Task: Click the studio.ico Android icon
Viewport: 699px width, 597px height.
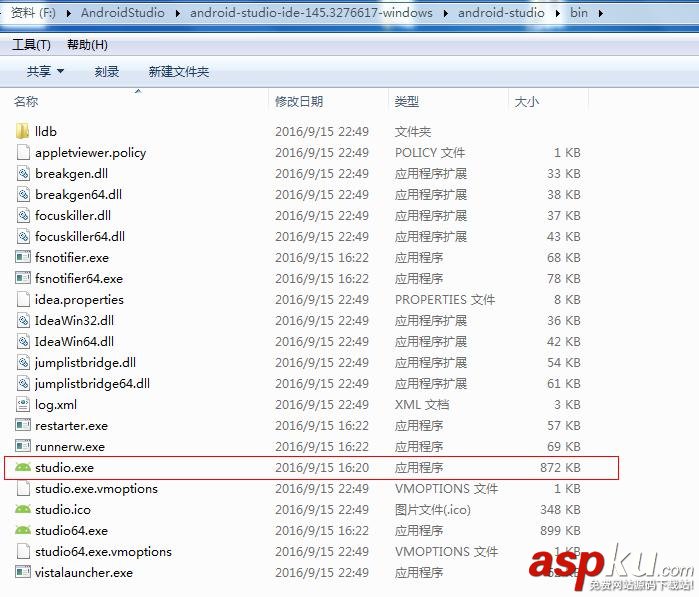Action: pyautogui.click(x=23, y=509)
